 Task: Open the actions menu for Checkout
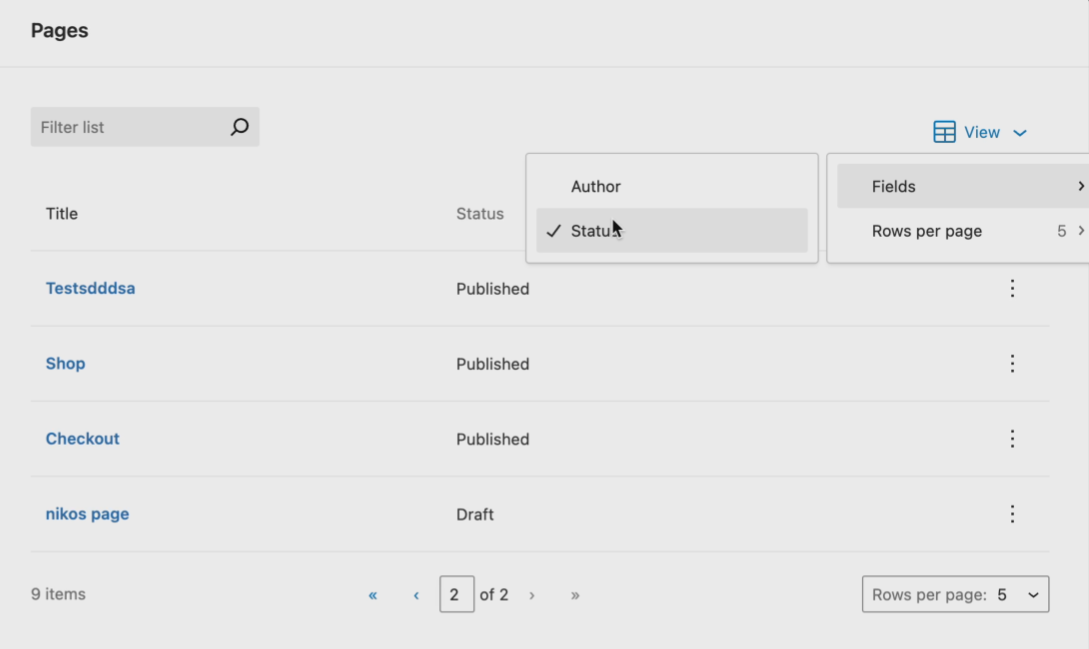click(x=1012, y=438)
